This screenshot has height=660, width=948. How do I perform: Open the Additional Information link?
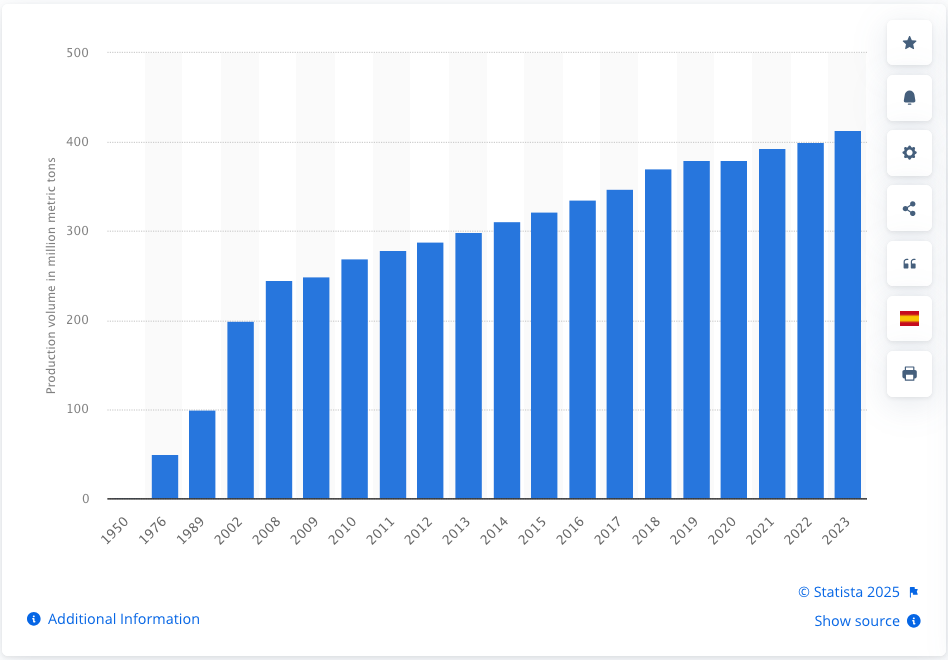(x=123, y=619)
